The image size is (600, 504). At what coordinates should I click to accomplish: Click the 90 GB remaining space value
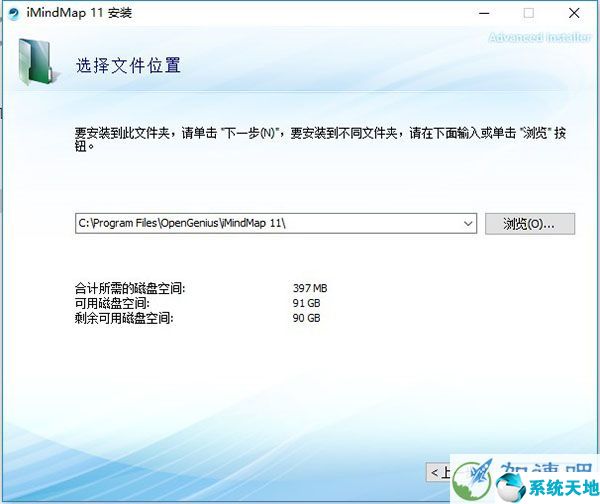click(x=307, y=318)
